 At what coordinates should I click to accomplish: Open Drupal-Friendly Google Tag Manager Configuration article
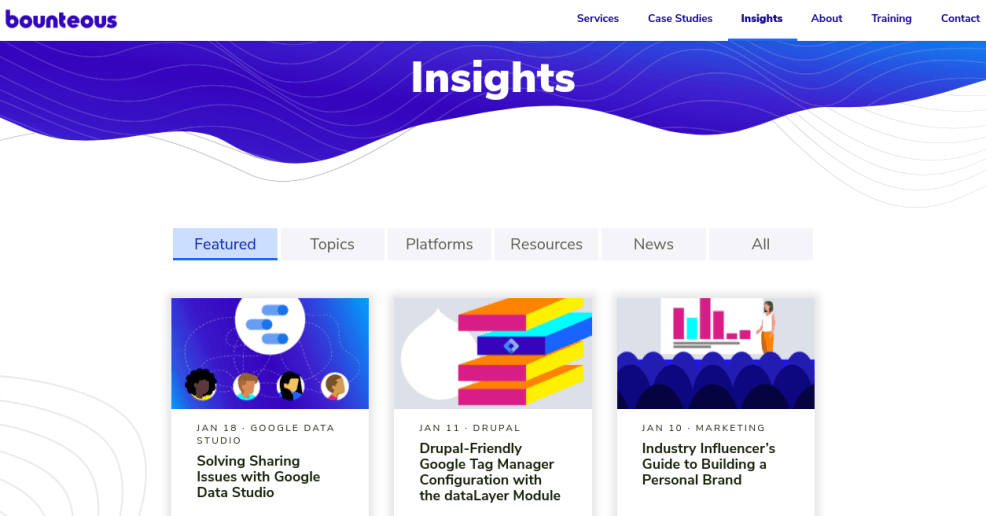tap(489, 472)
